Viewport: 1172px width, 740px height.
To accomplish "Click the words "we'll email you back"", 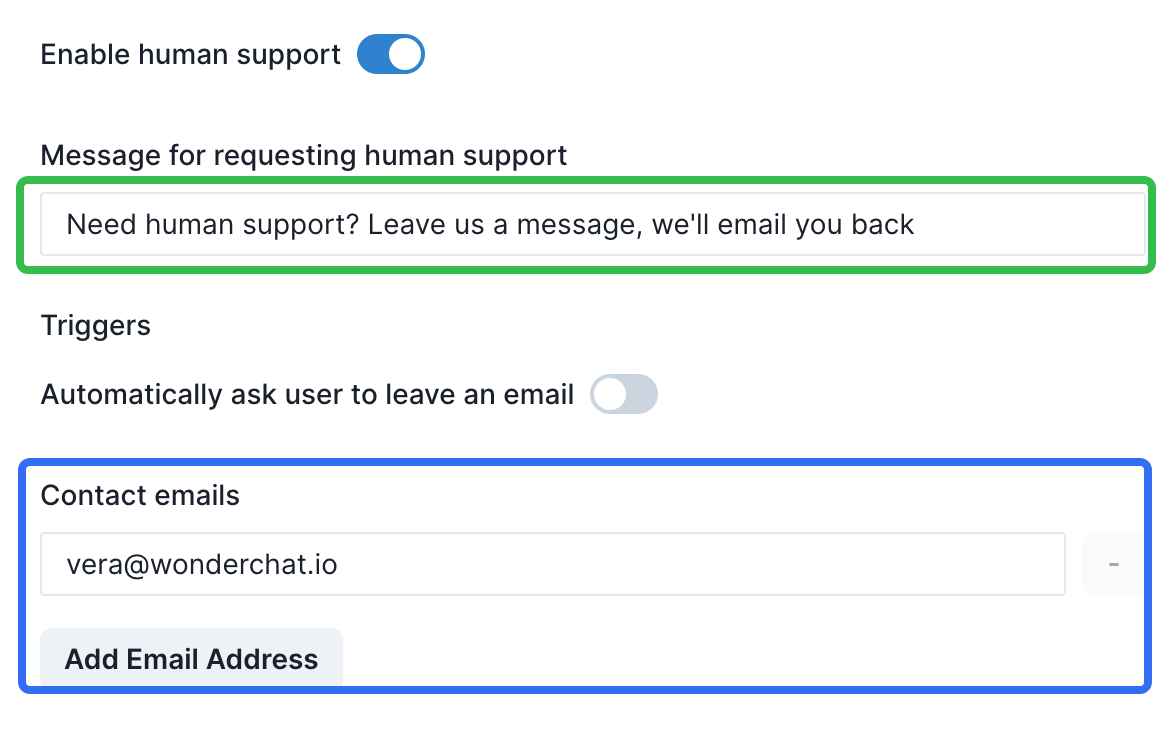I will (x=783, y=224).
